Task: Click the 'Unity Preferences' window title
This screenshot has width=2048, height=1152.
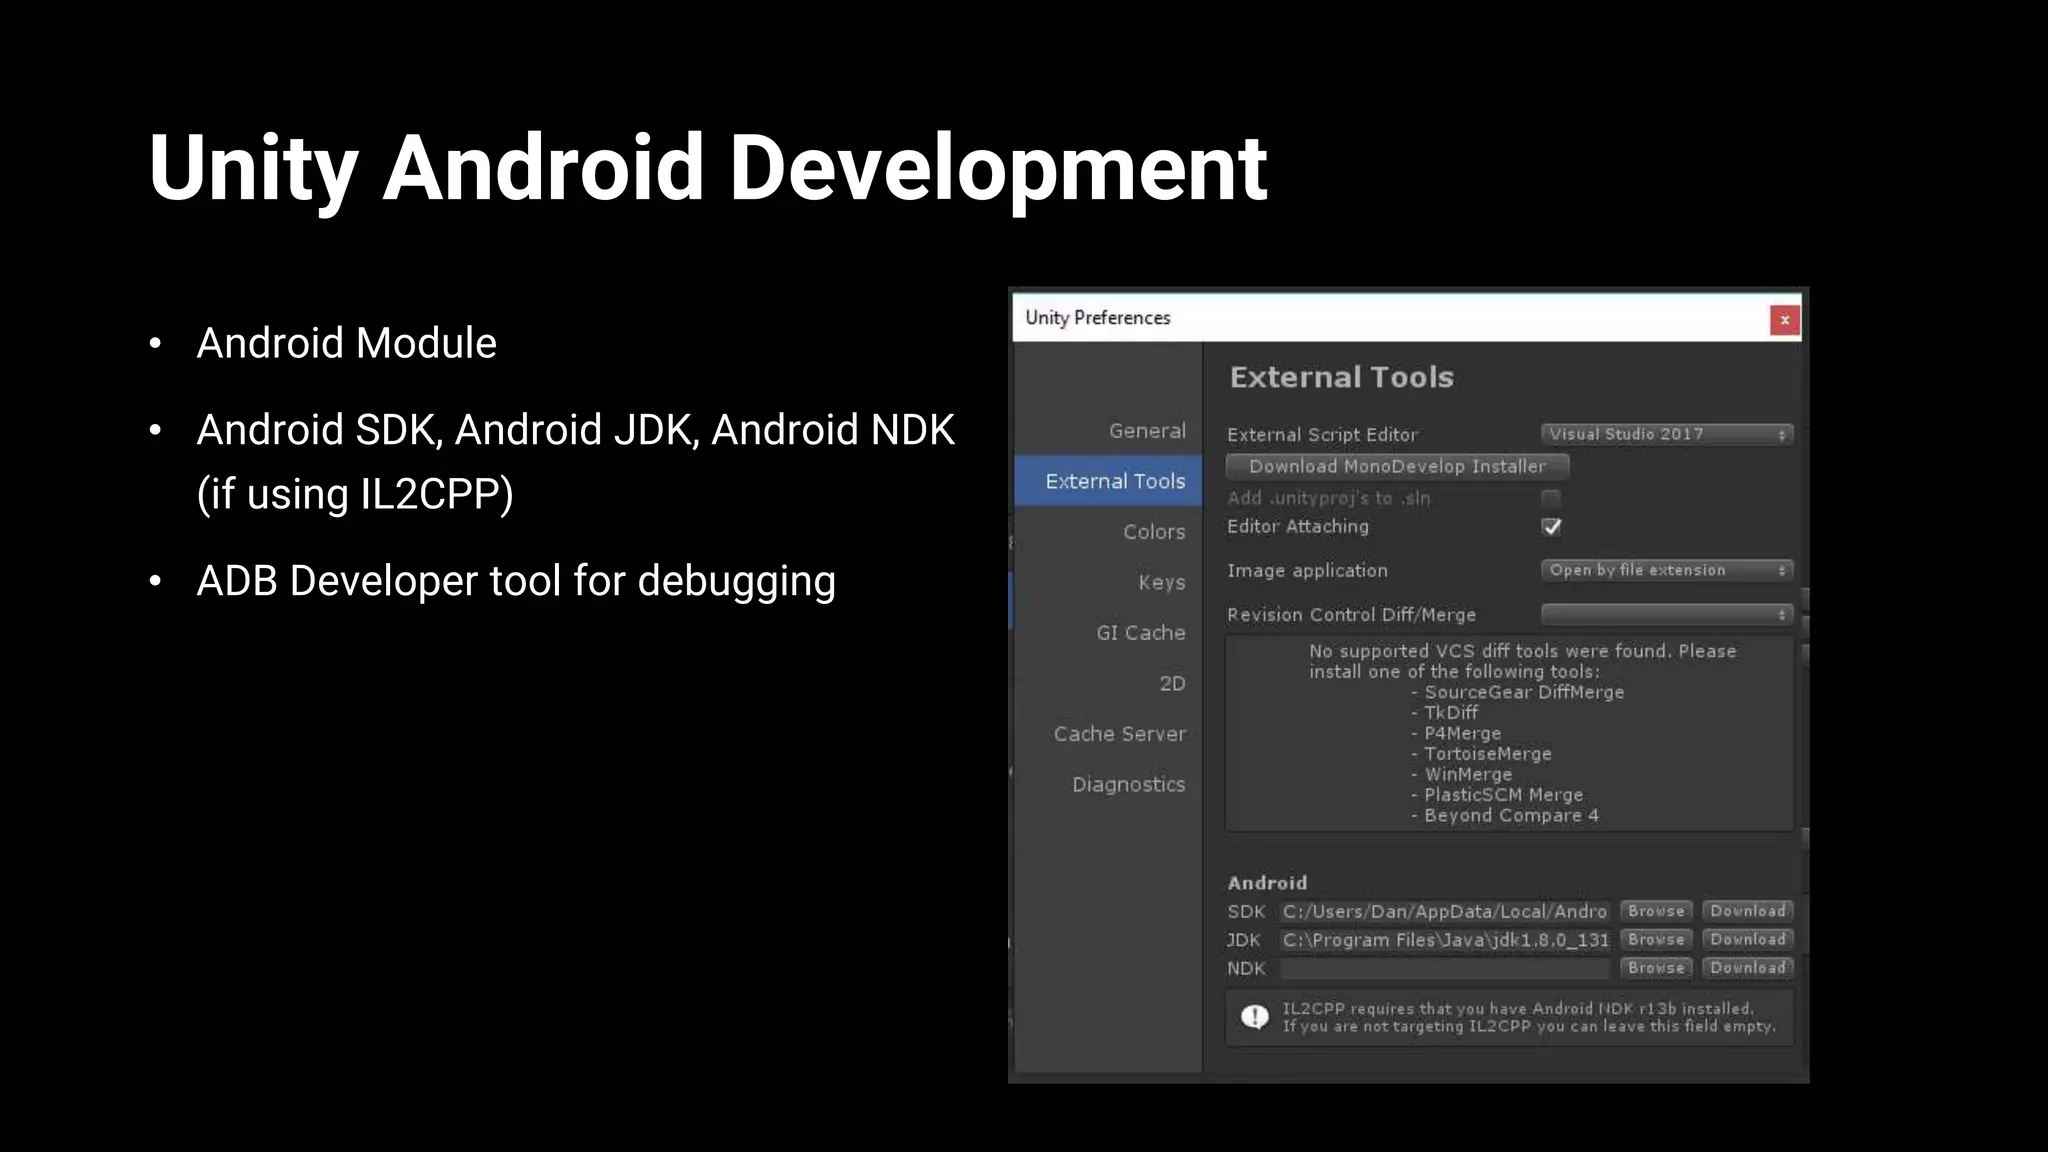Action: [x=1097, y=318]
